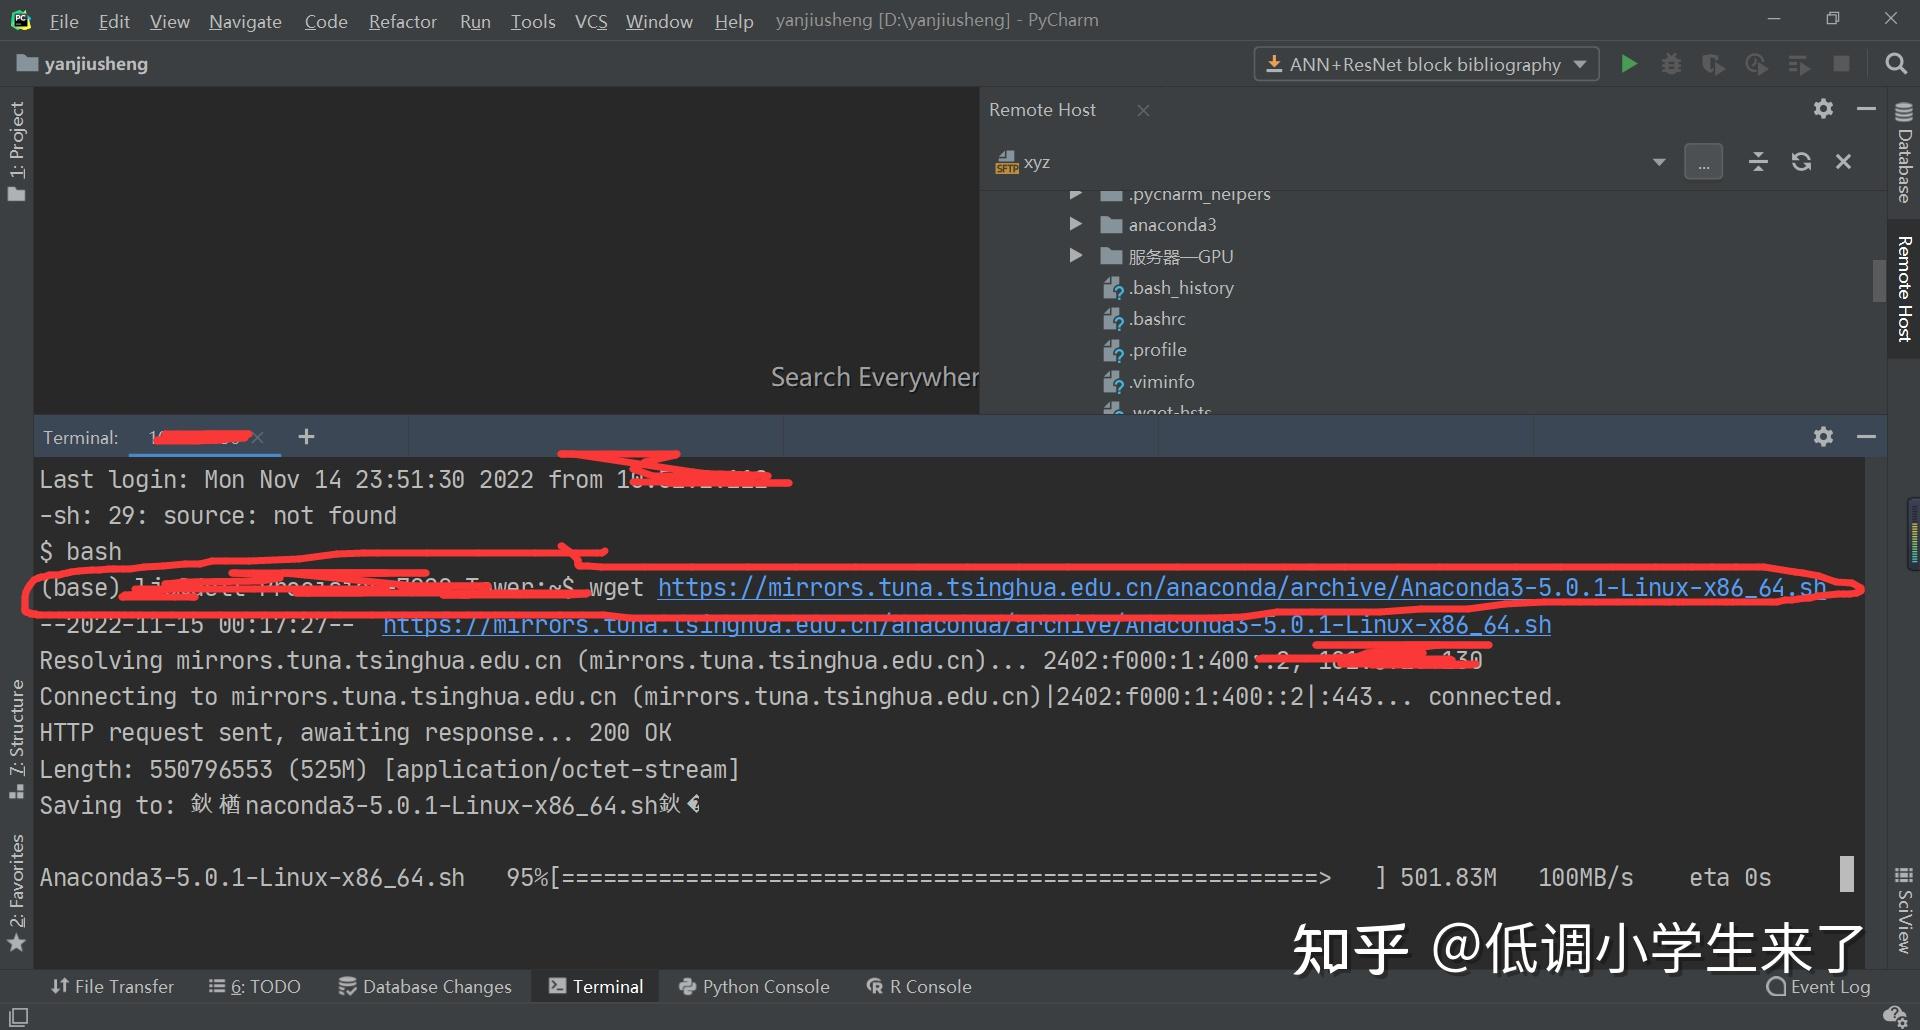Open Terminal panel settings gear
1920x1030 pixels.
[x=1823, y=437]
